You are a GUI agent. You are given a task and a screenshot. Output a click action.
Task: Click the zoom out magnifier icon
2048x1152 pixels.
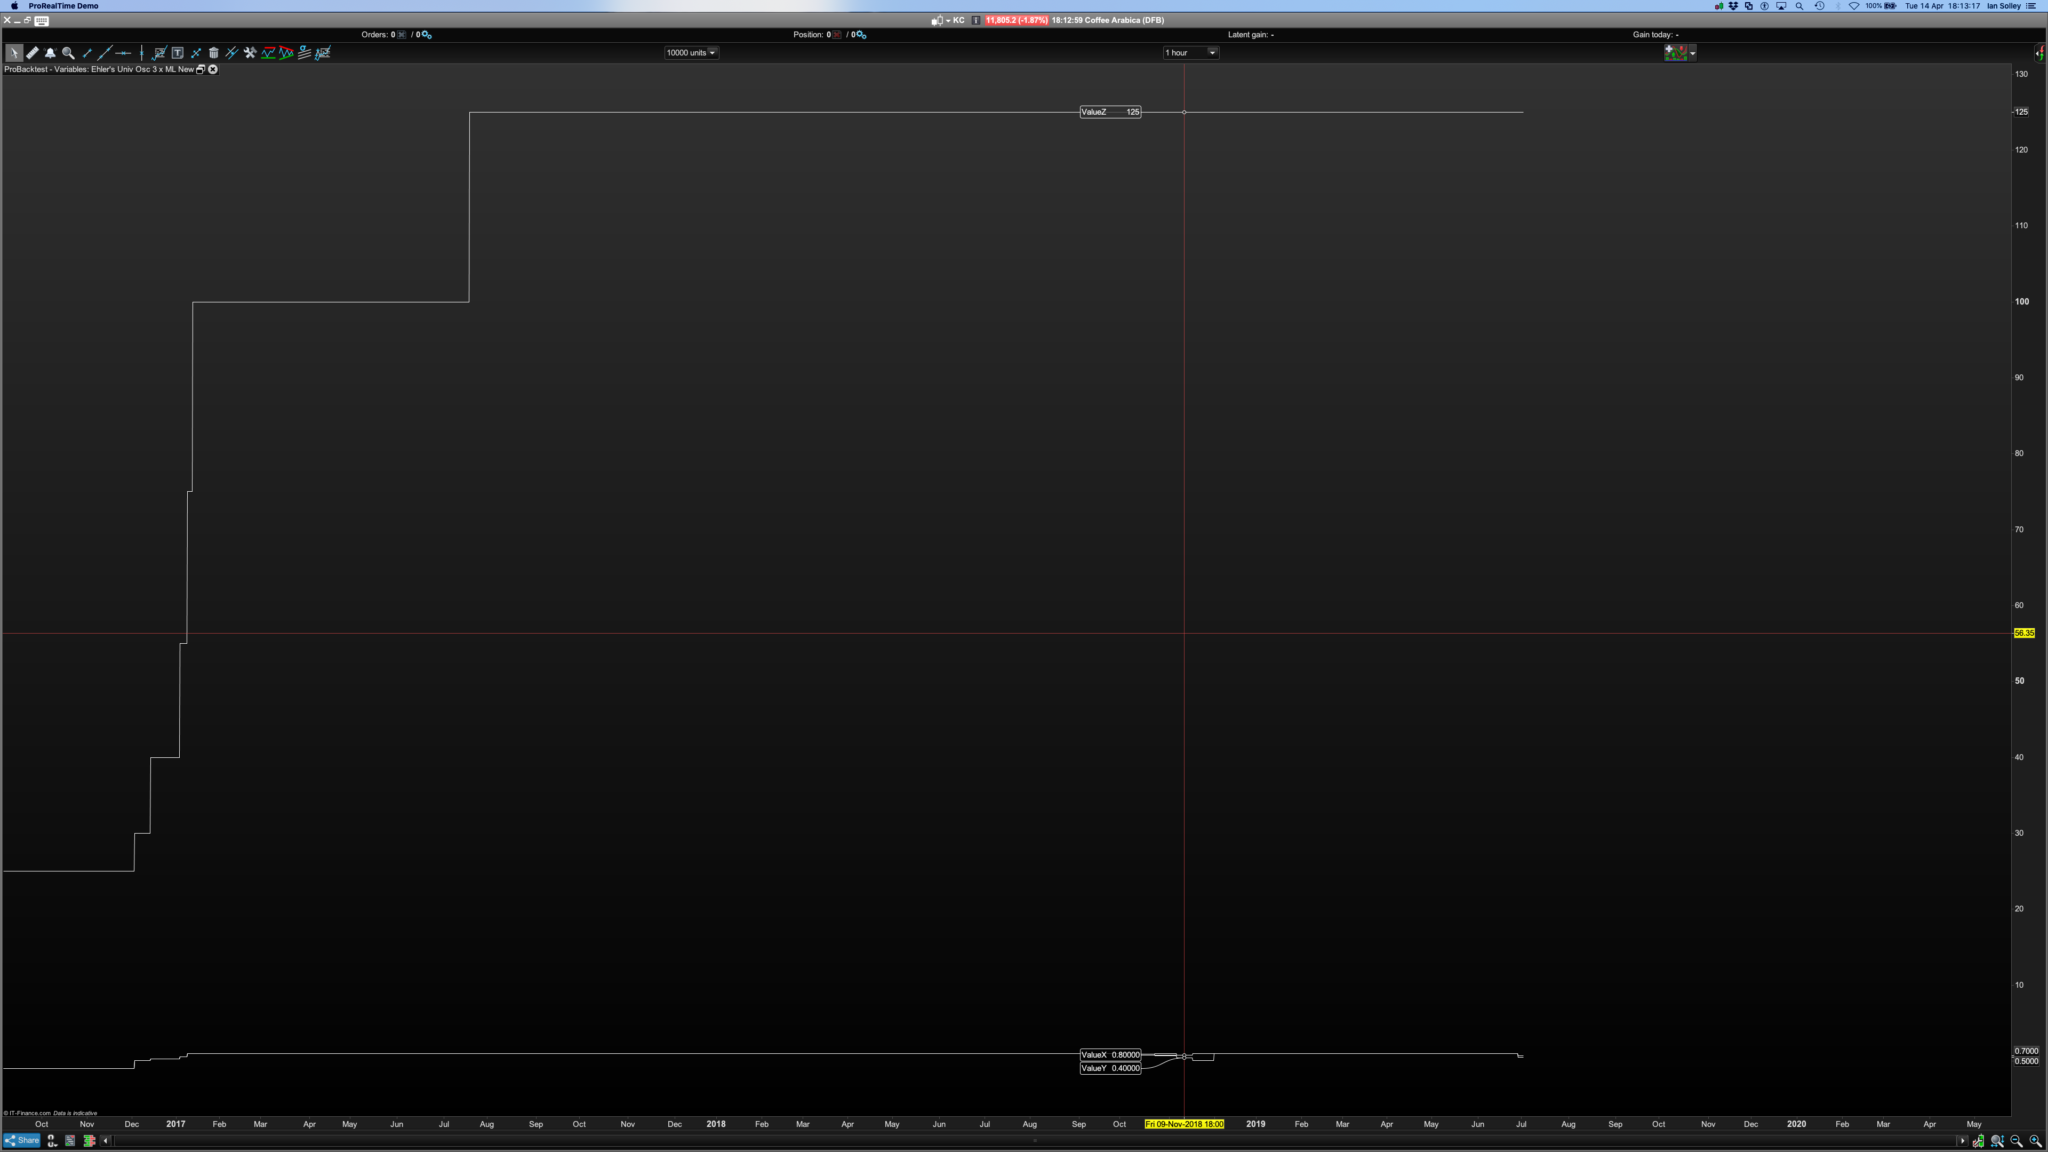(x=2016, y=1141)
